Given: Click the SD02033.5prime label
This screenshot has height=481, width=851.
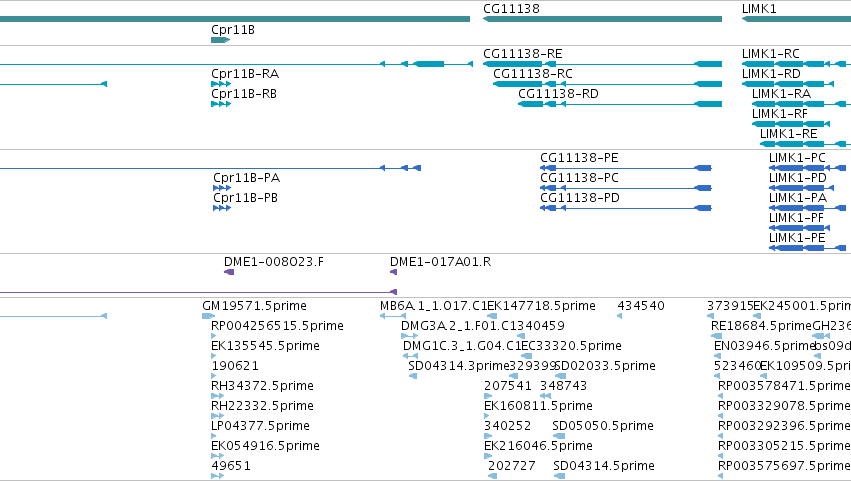Looking at the screenshot, I should click(x=606, y=366).
